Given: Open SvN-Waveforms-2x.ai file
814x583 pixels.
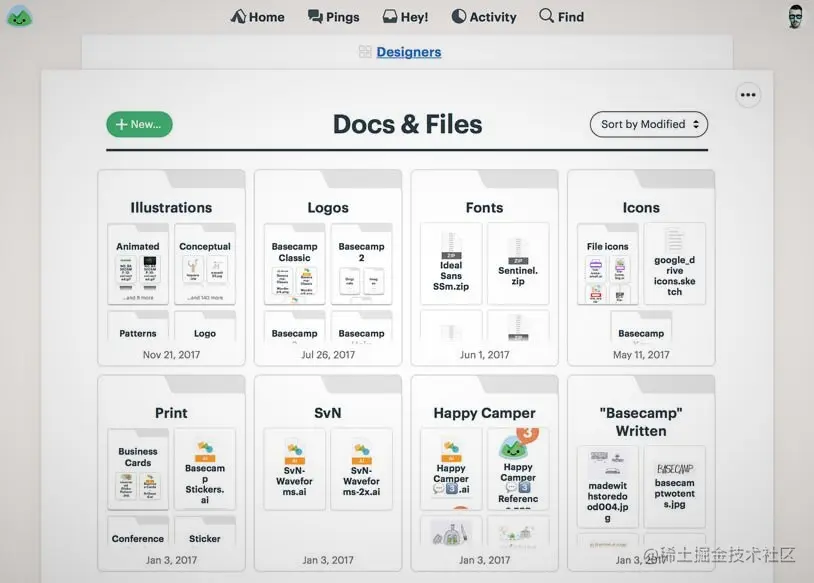Looking at the screenshot, I should 361,469.
